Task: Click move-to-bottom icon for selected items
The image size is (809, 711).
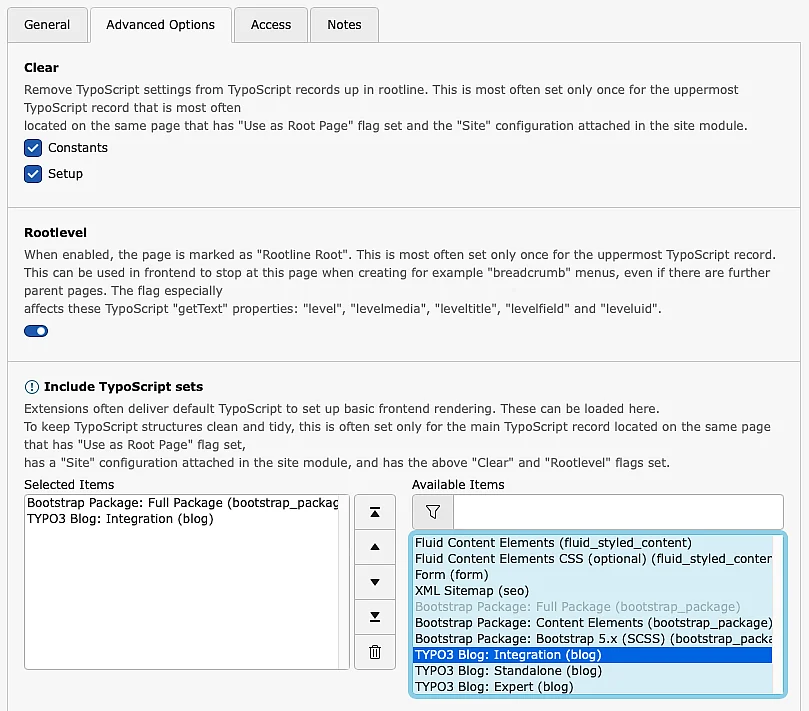Action: (x=375, y=617)
